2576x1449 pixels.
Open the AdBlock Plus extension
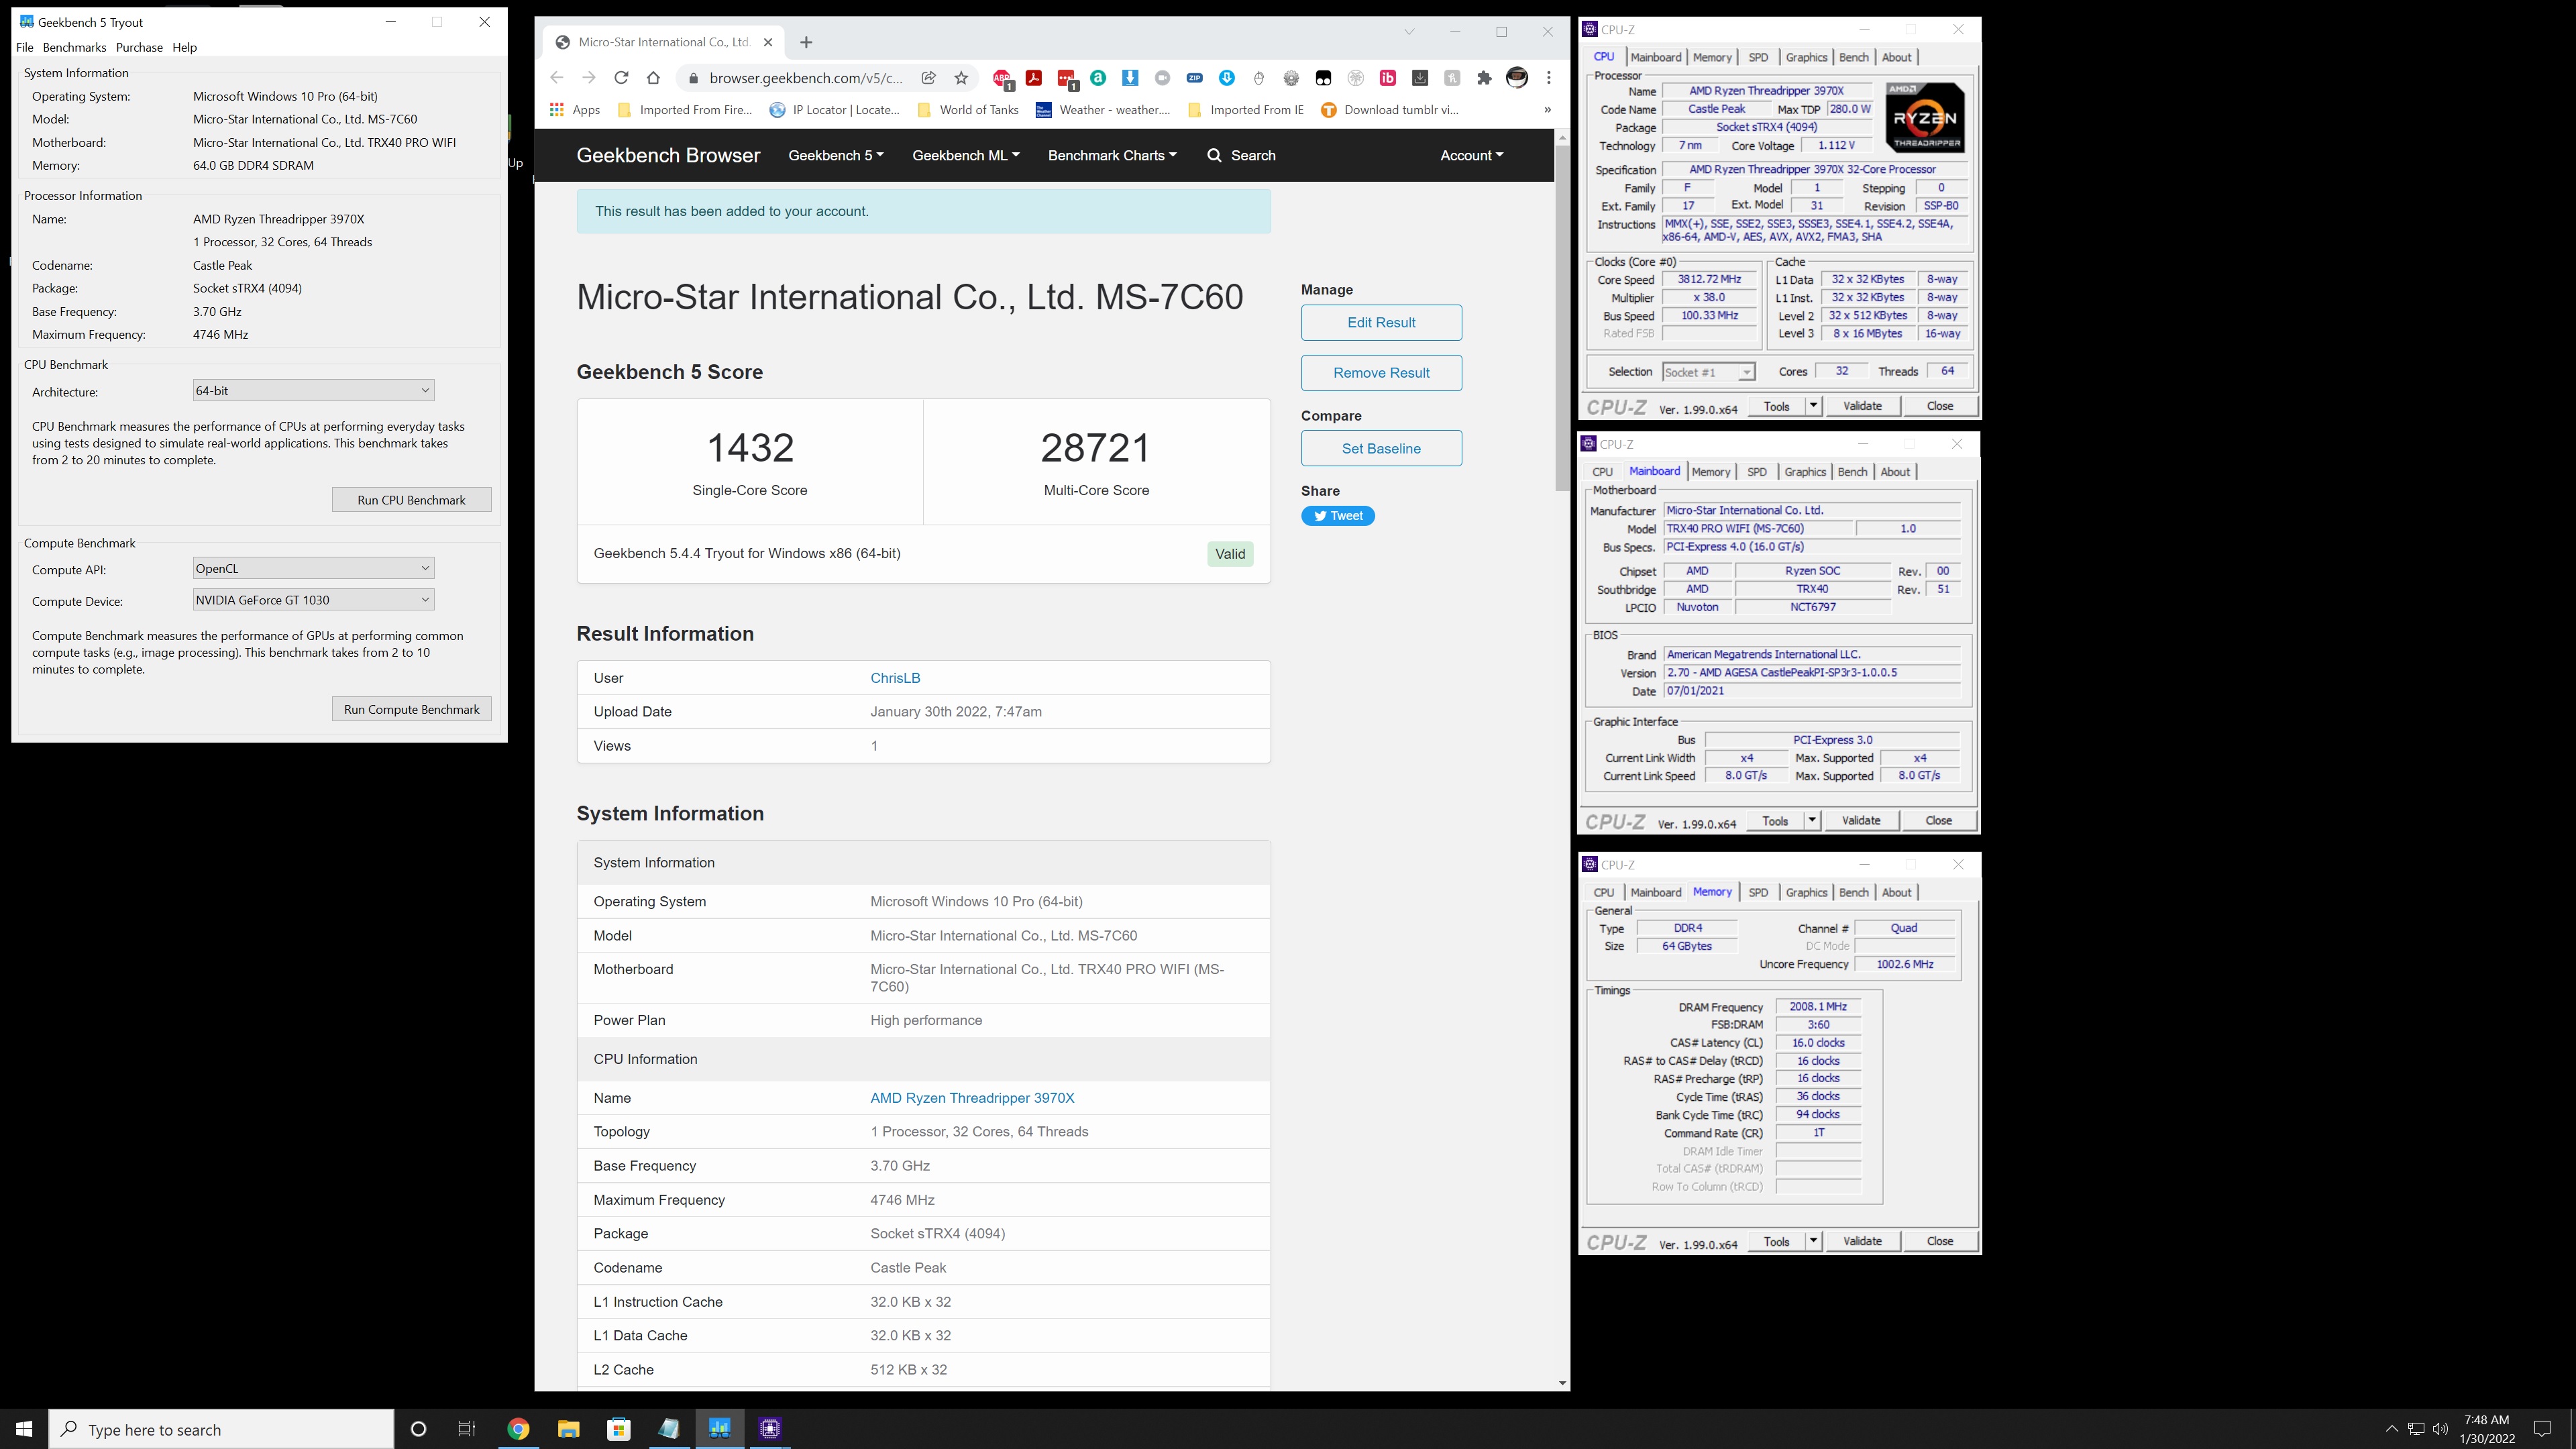1003,78
